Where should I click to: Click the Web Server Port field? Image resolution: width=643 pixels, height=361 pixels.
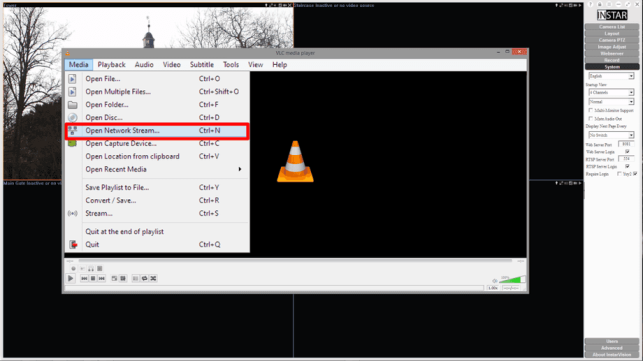[x=626, y=144]
